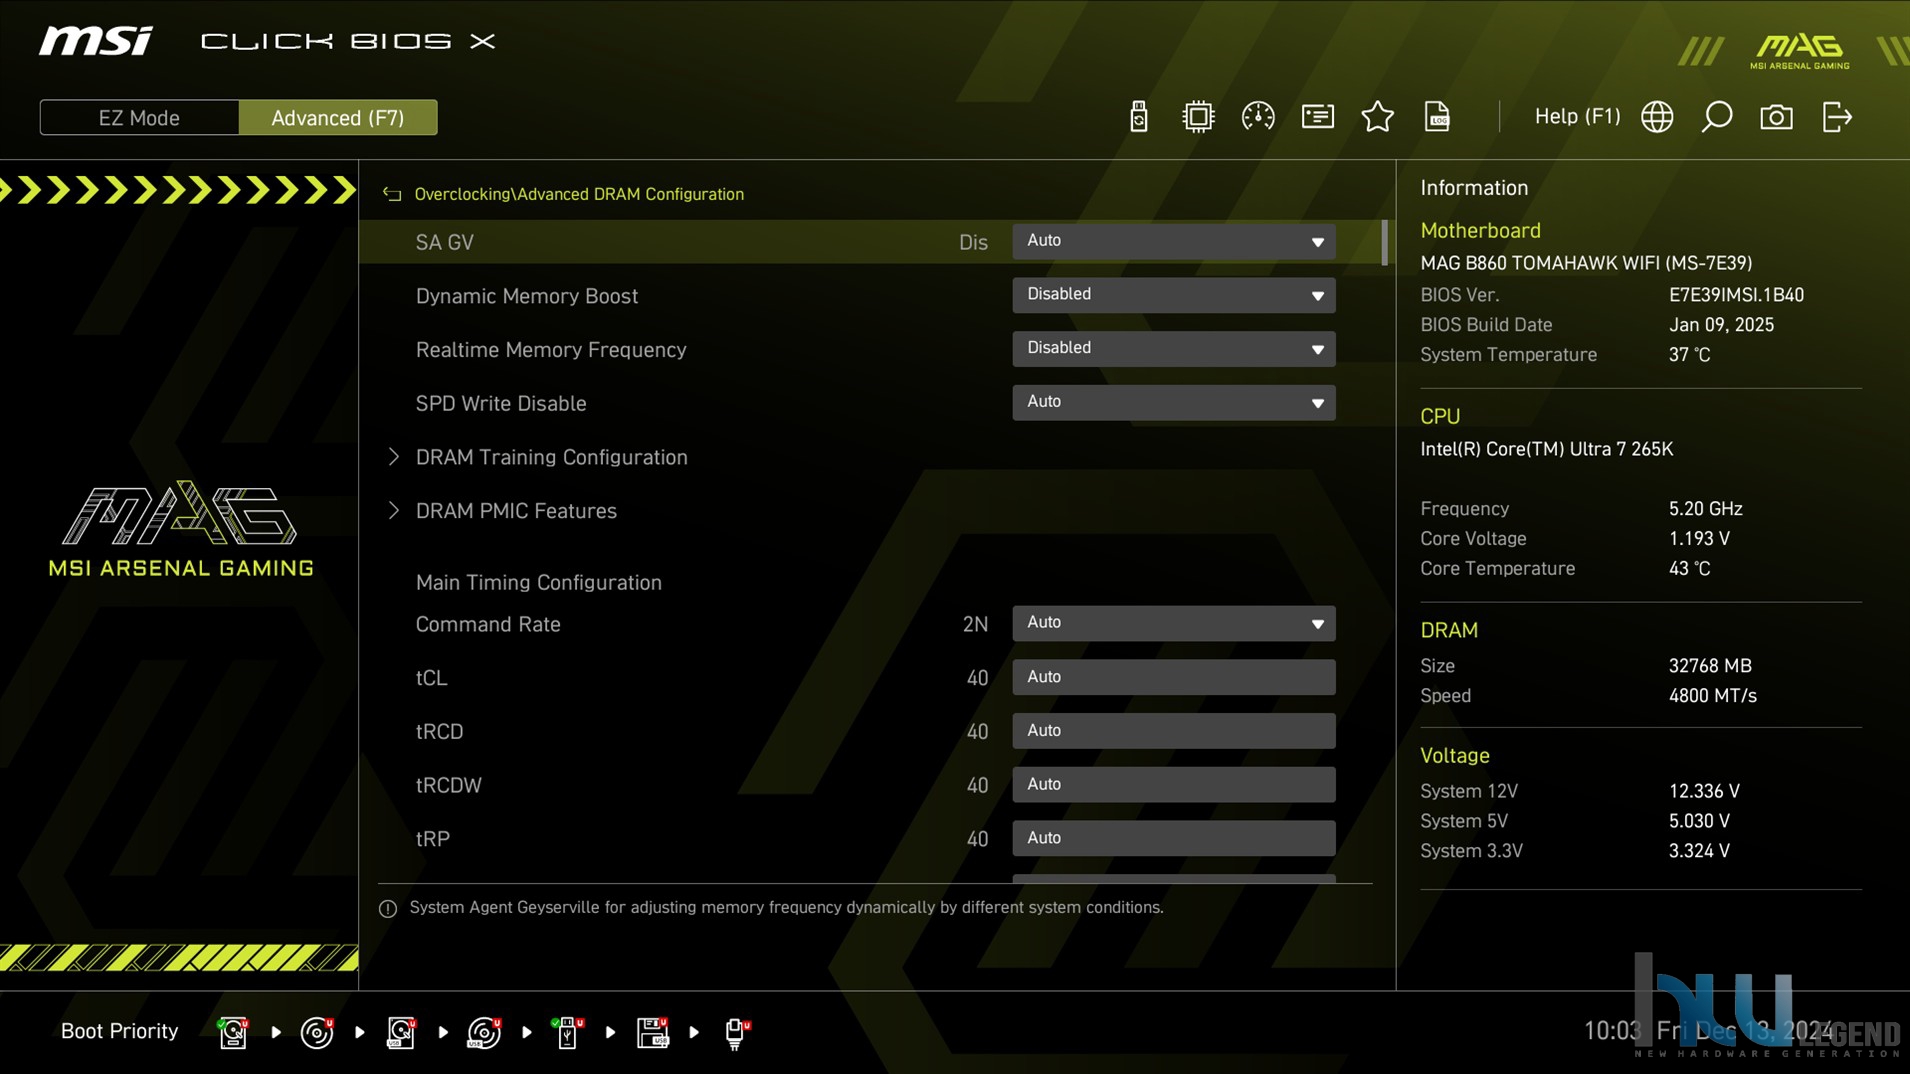
Task: Click the MSI logo
Action: pos(96,41)
